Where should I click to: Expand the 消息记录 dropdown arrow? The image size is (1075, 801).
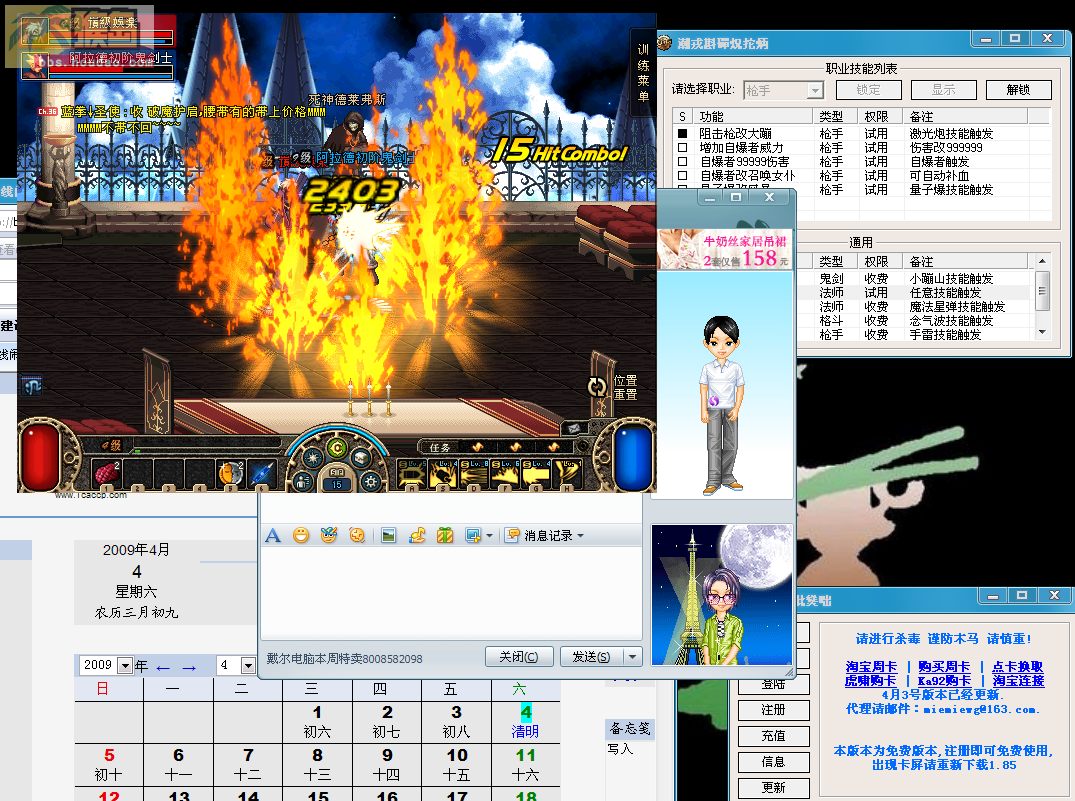coord(580,536)
